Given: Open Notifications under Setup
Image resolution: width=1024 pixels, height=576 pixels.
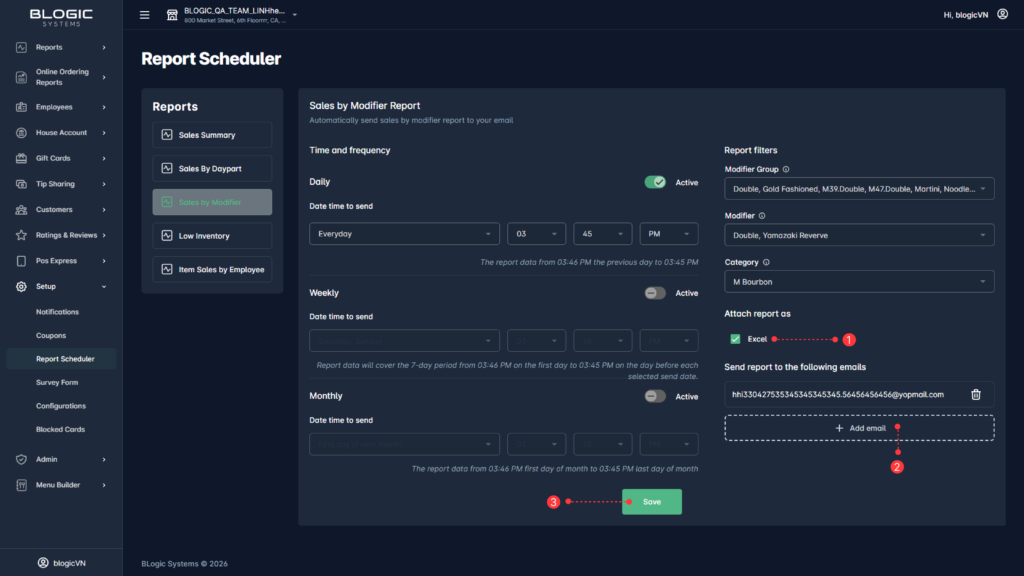Looking at the screenshot, I should [57, 312].
